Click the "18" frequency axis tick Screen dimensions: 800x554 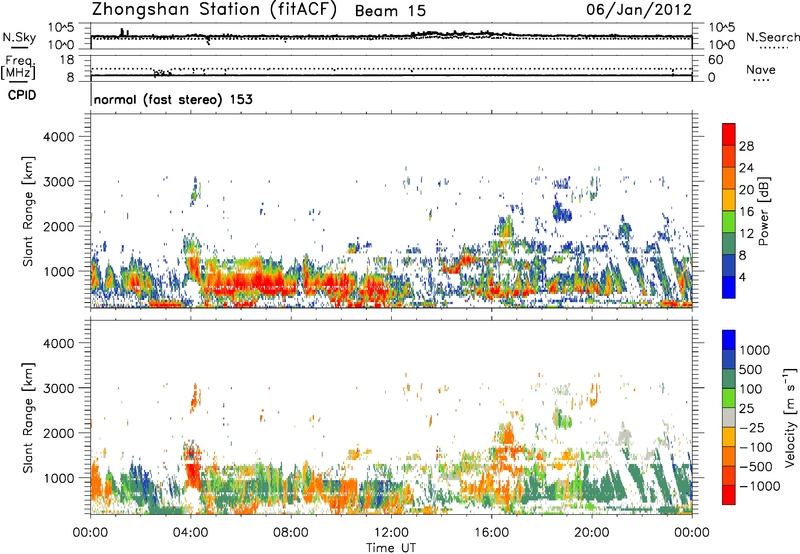[x=67, y=60]
